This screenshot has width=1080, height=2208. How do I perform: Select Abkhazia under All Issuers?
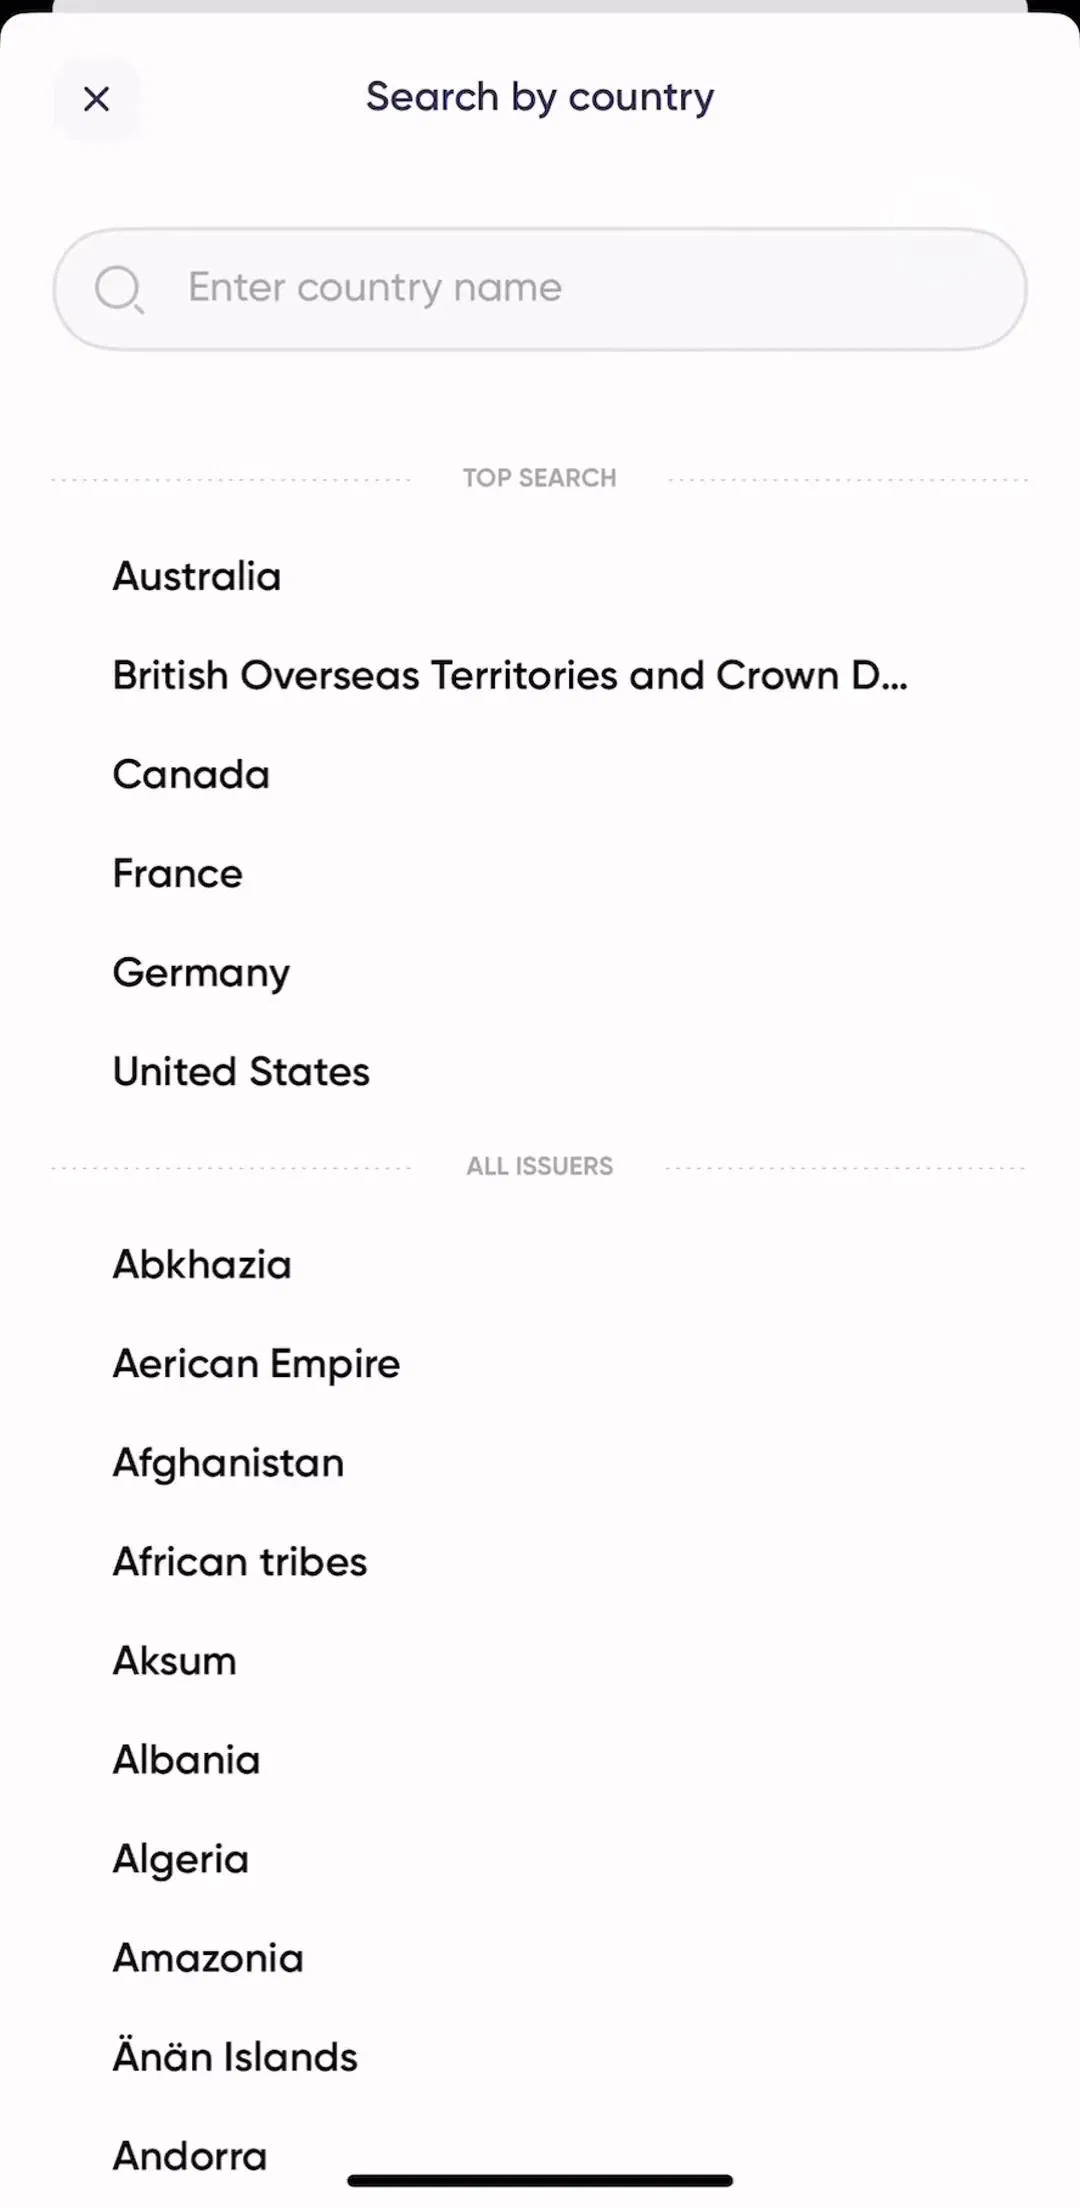point(202,1264)
